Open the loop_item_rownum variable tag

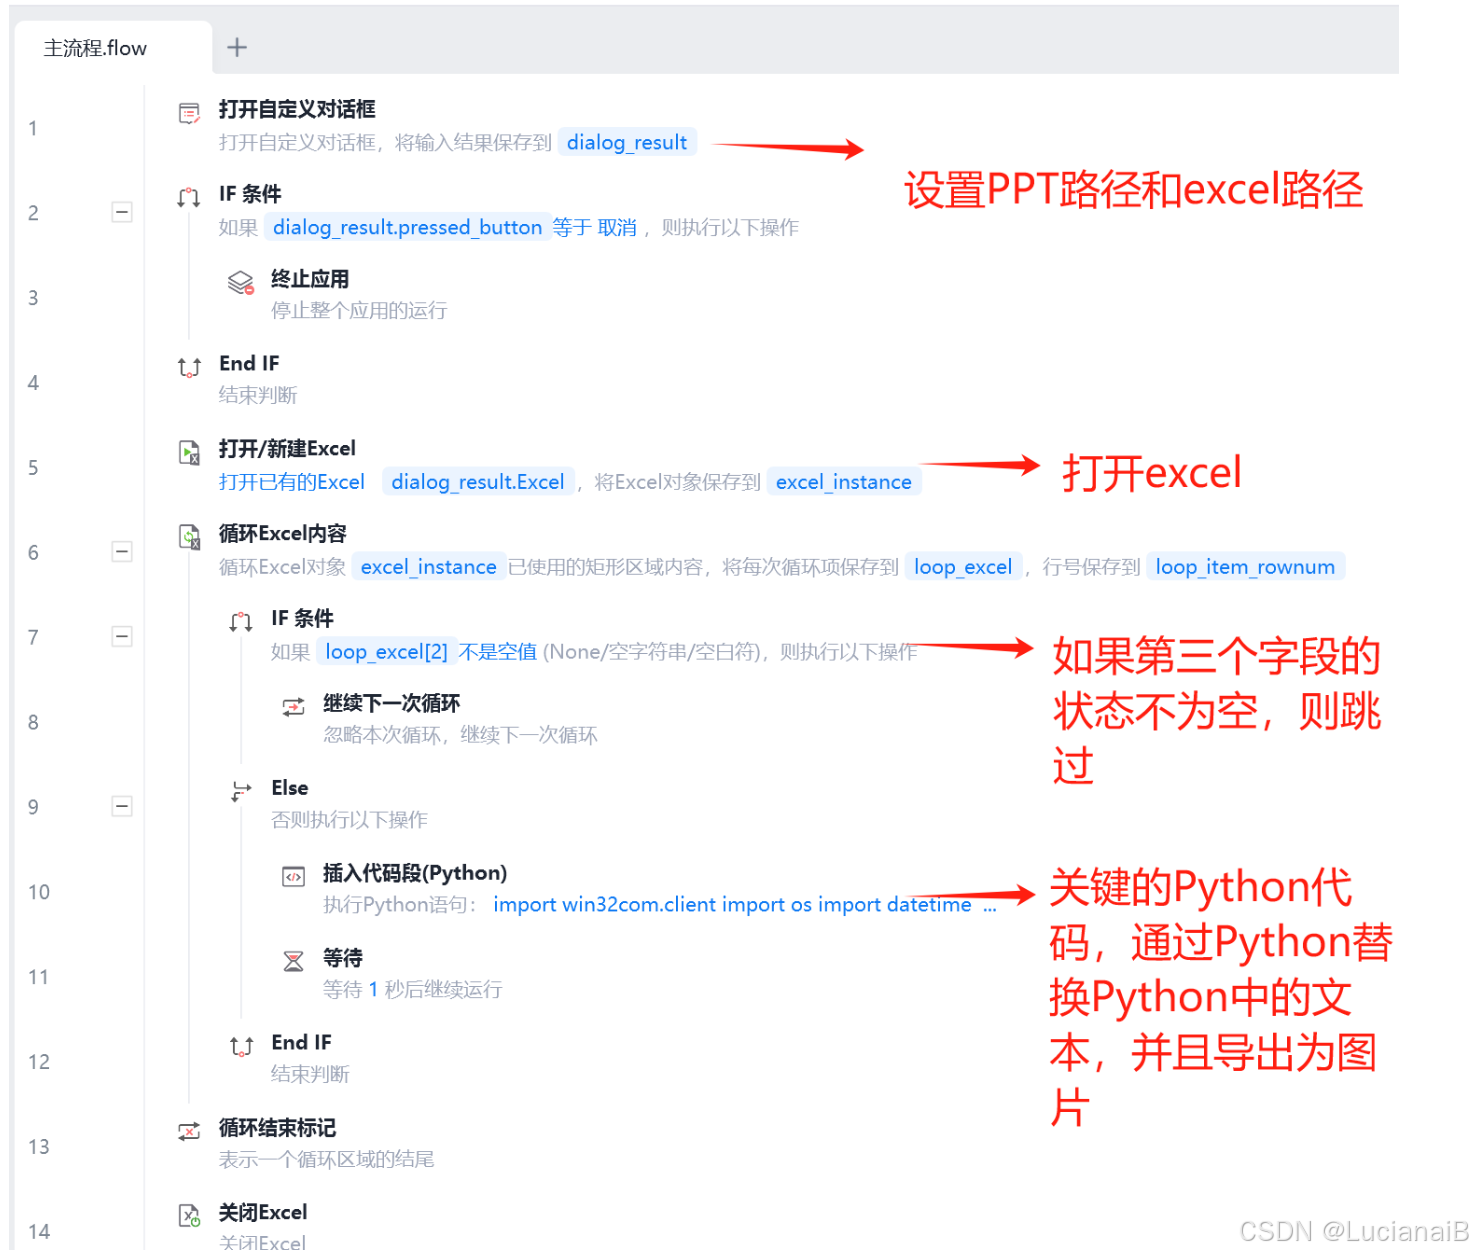(x=1245, y=567)
